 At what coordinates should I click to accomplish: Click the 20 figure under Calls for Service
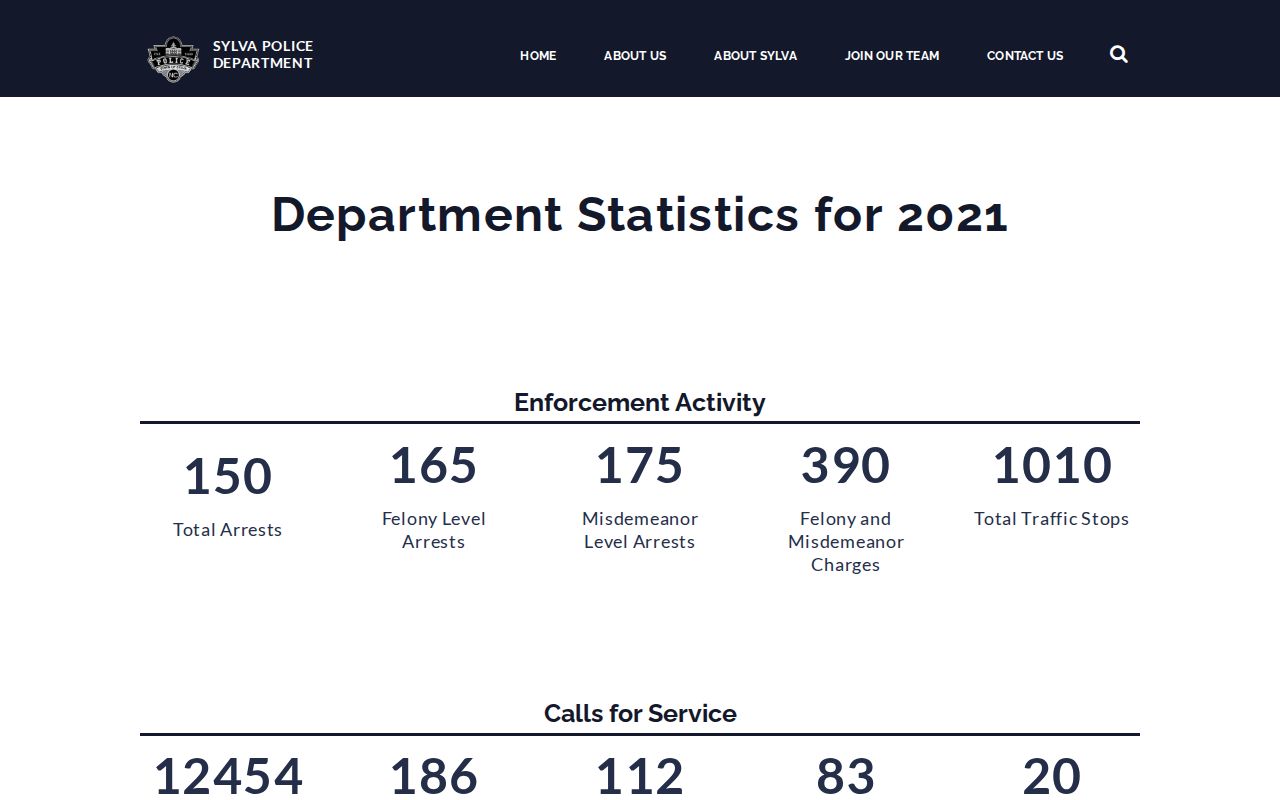coord(1052,777)
